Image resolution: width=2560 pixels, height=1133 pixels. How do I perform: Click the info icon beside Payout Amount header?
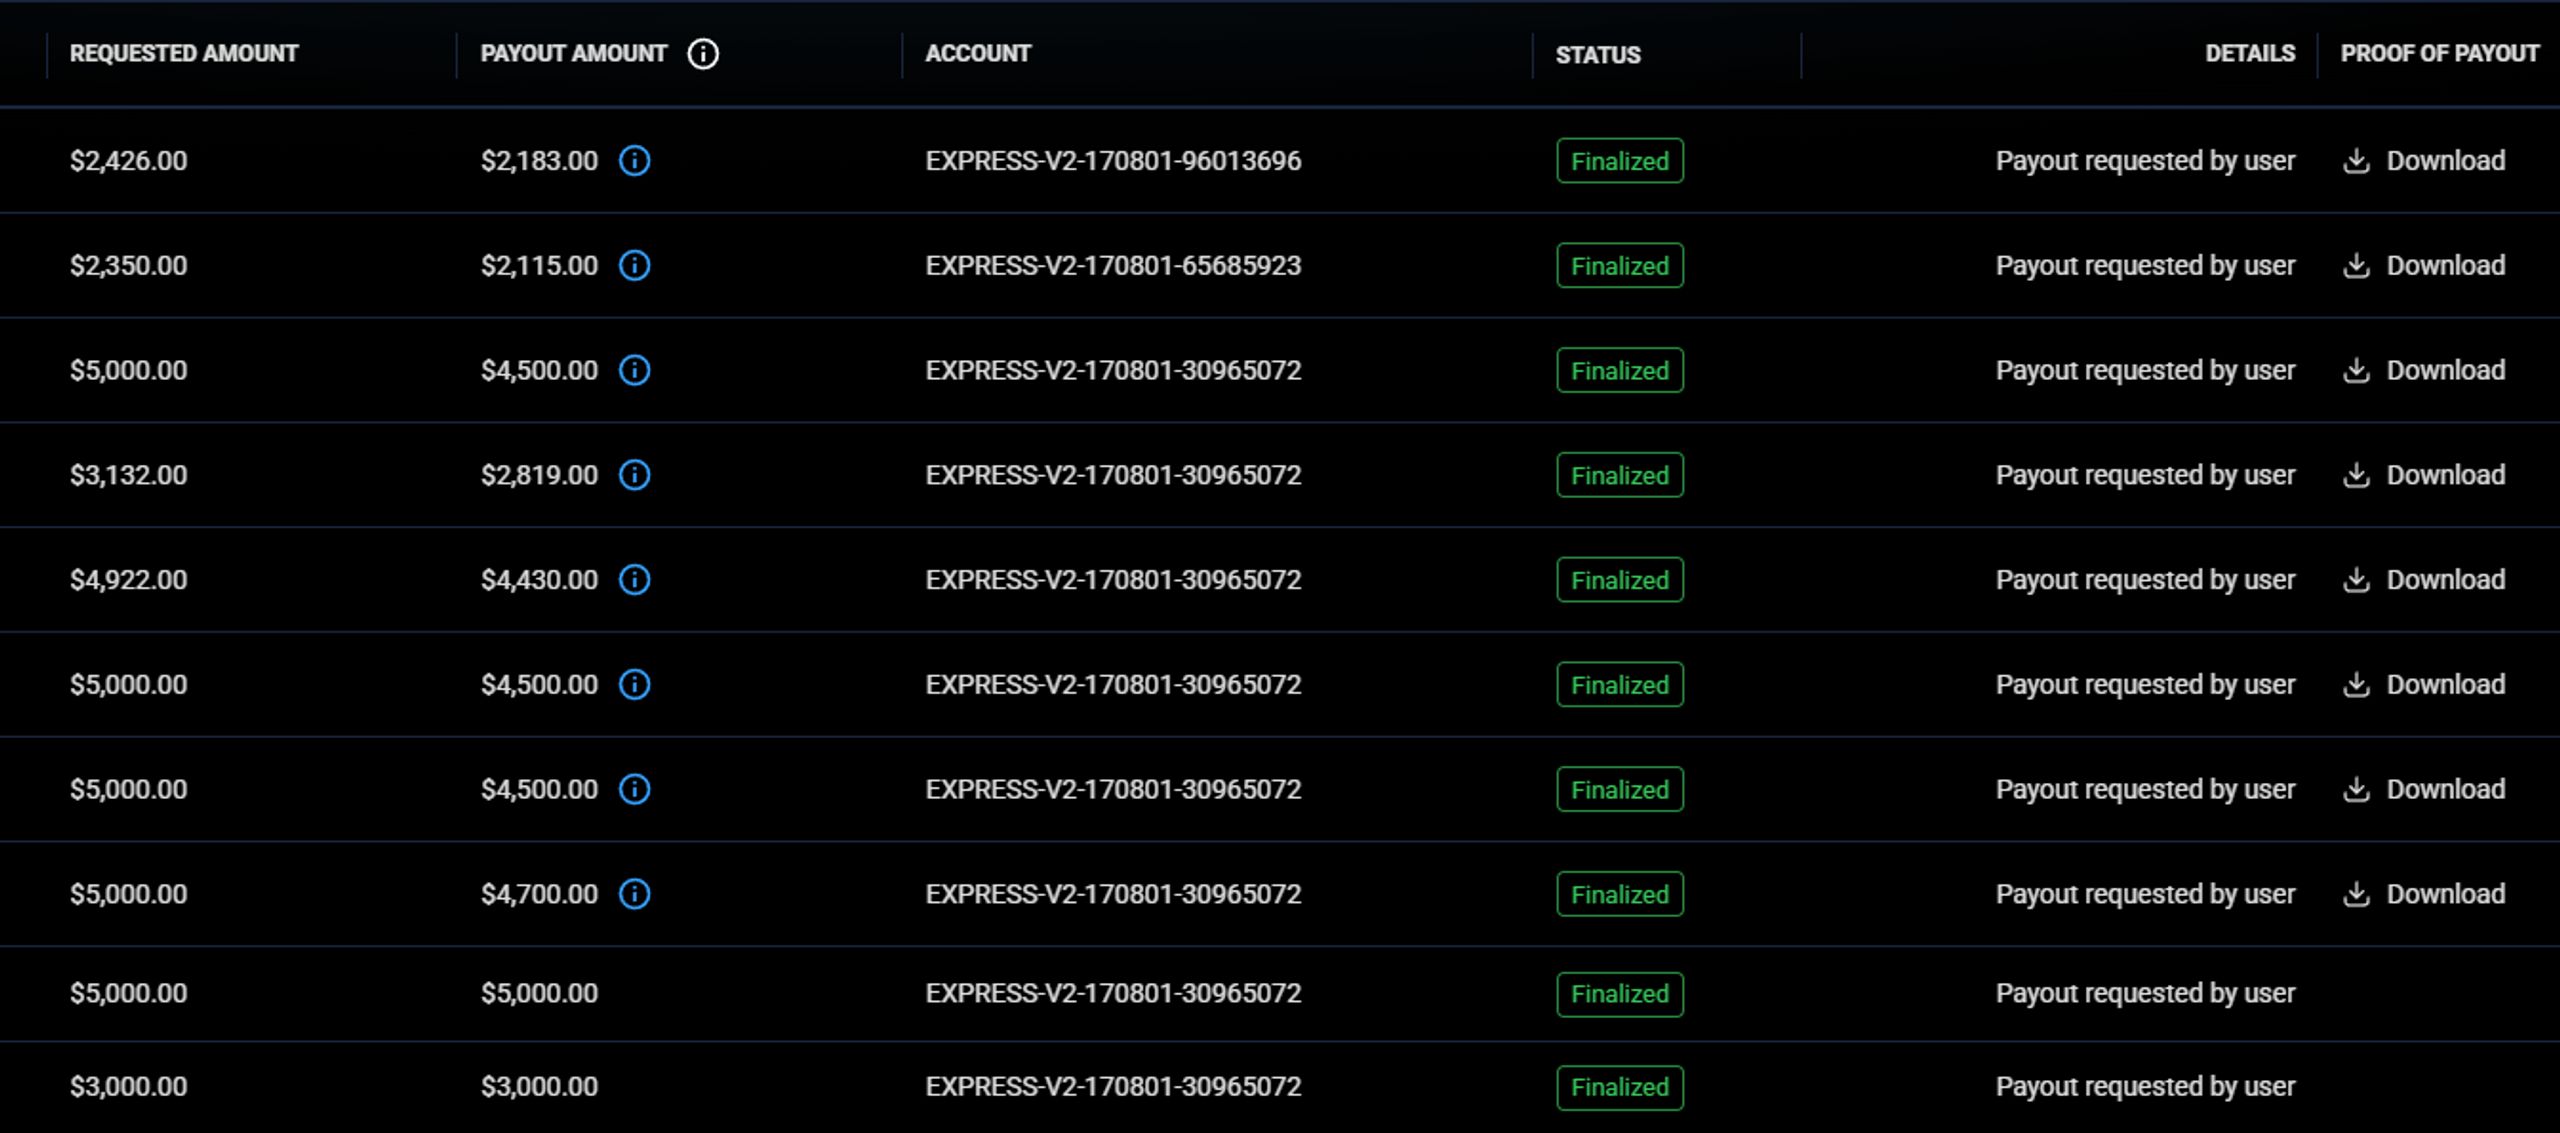pos(703,54)
